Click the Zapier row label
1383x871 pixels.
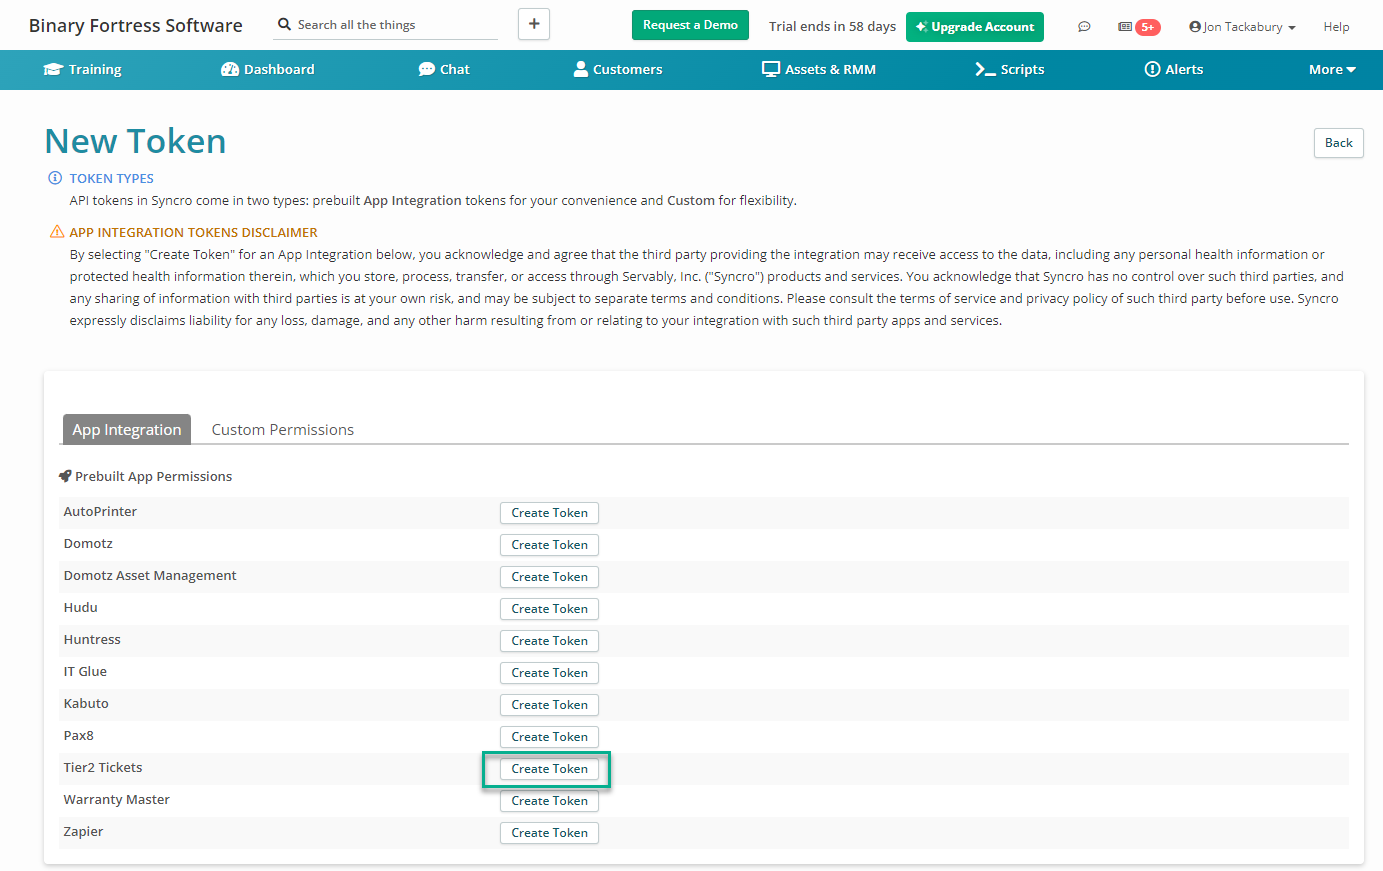[83, 832]
